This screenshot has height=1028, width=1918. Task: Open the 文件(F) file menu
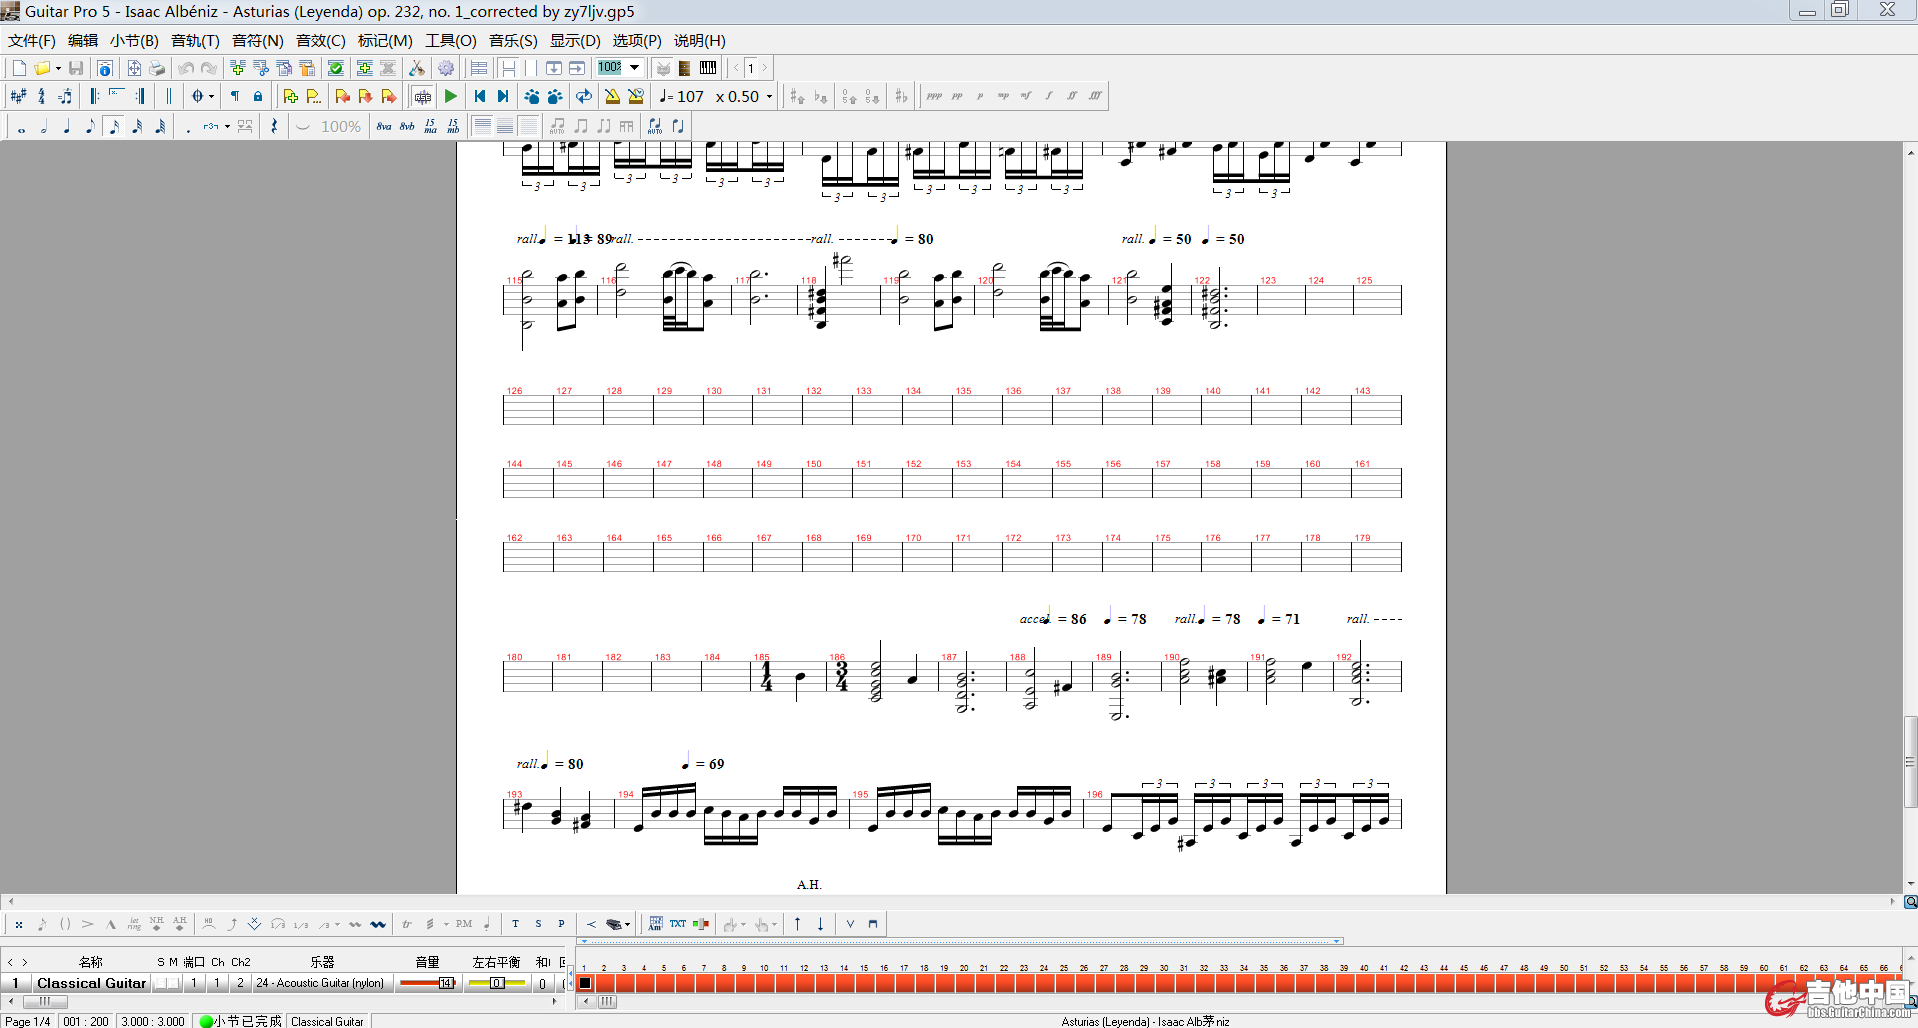click(x=32, y=40)
